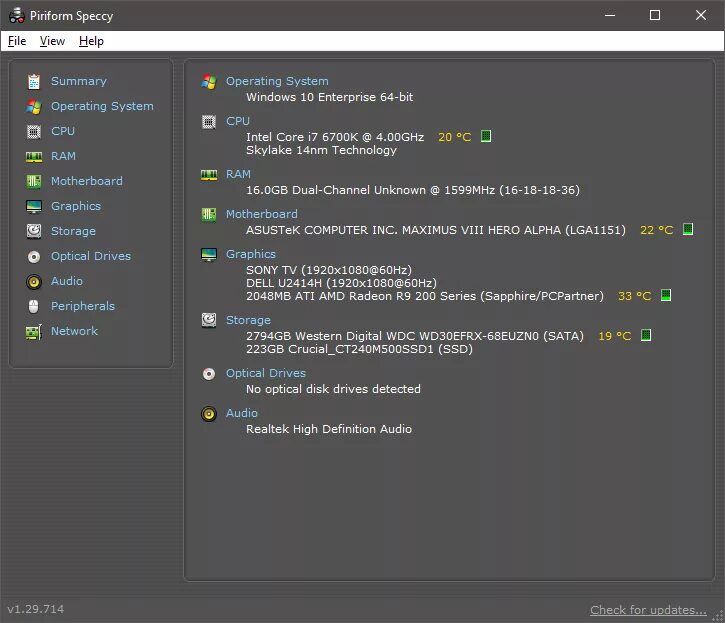Go to Peripherals section in the sidebar
The width and height of the screenshot is (725, 623).
point(83,306)
